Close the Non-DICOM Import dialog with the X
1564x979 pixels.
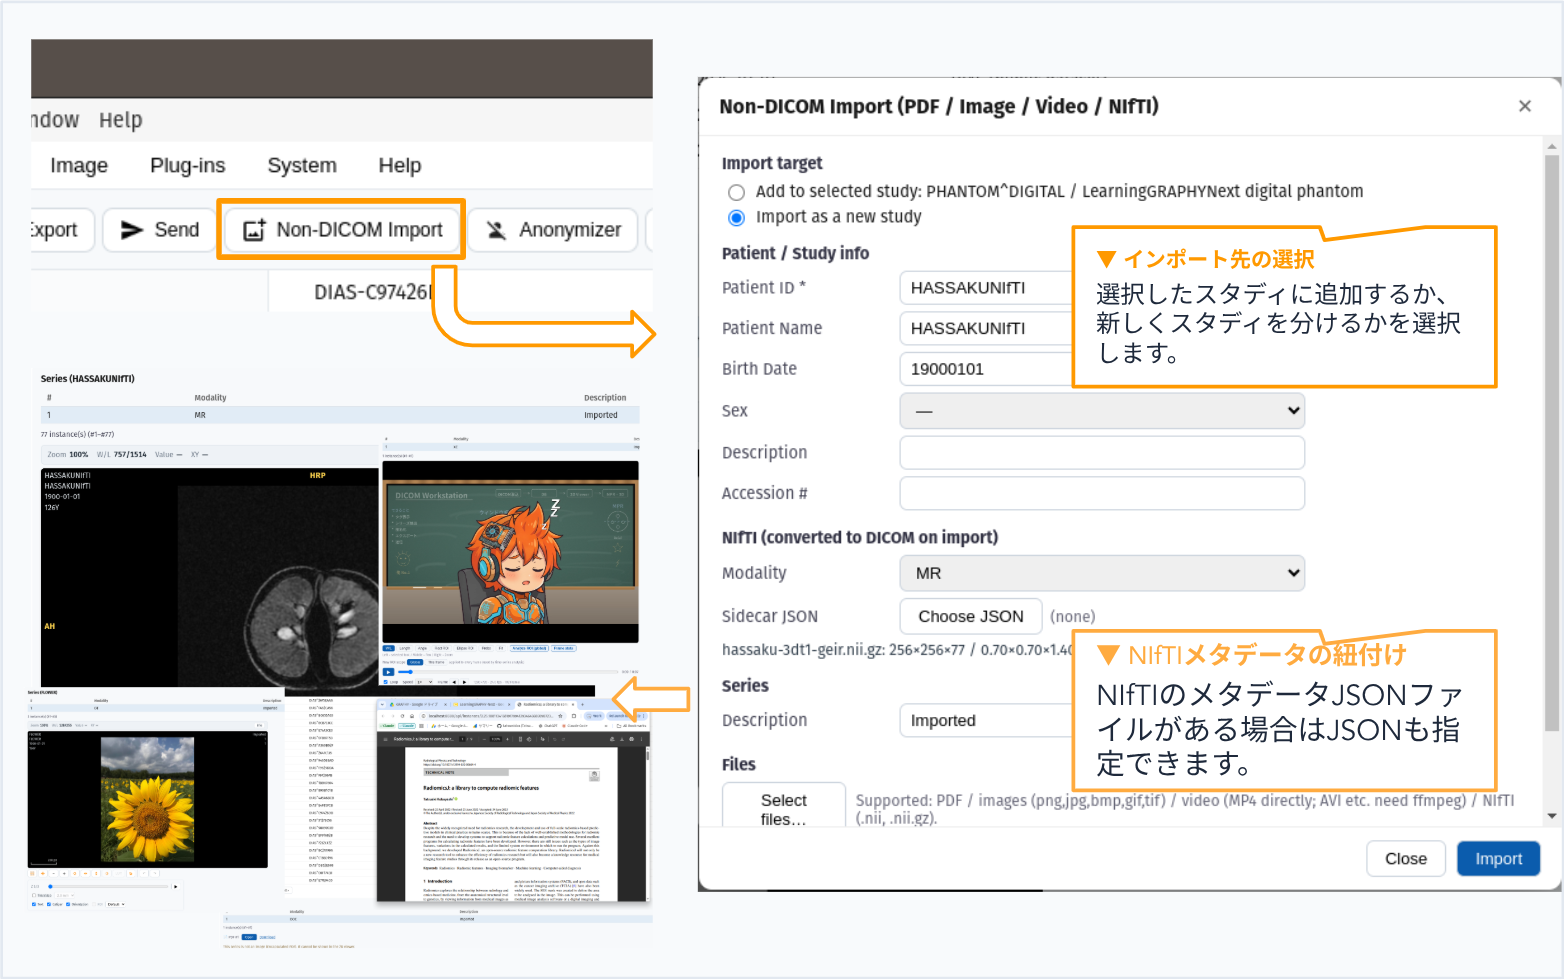coord(1524,106)
